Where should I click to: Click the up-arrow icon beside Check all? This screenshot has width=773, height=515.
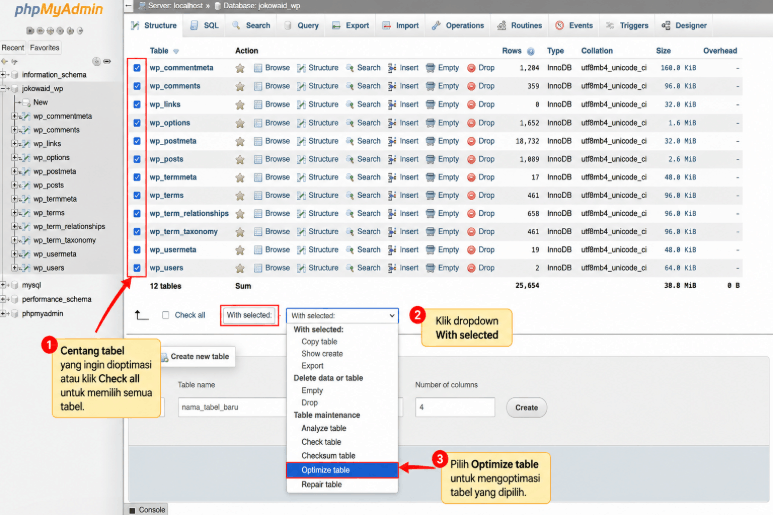pyautogui.click(x=141, y=315)
